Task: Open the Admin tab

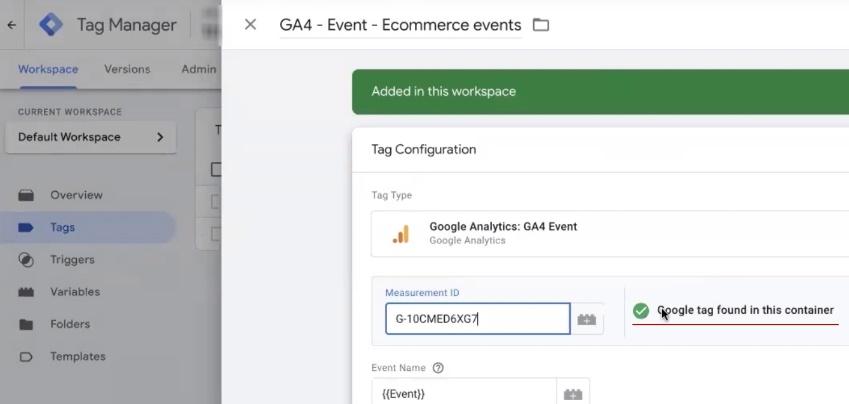Action: pos(199,69)
